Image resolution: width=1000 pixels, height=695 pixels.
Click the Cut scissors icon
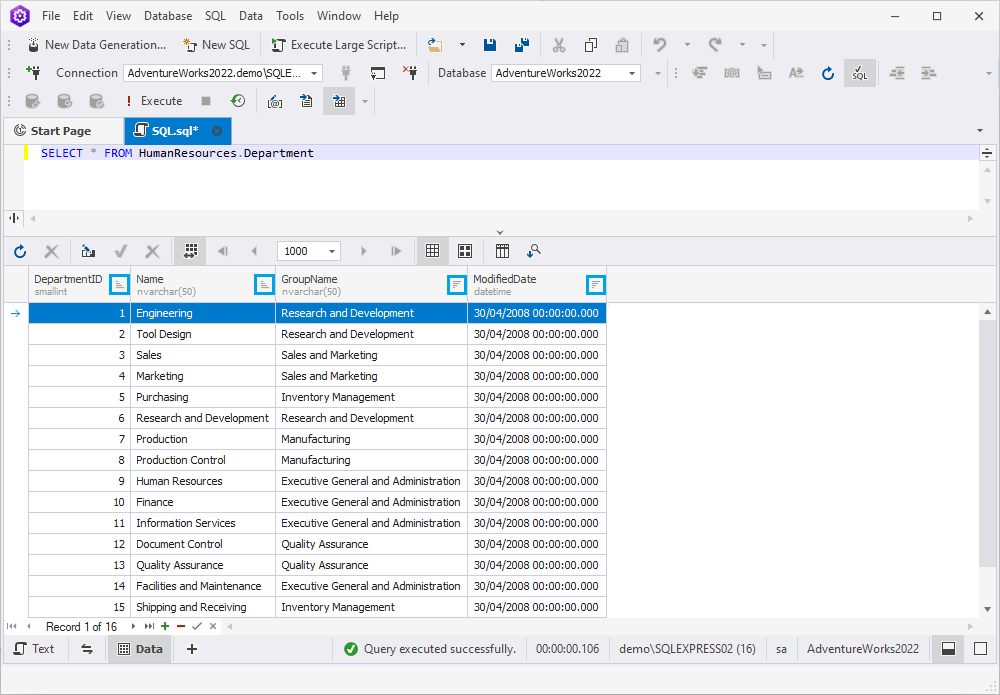point(559,45)
